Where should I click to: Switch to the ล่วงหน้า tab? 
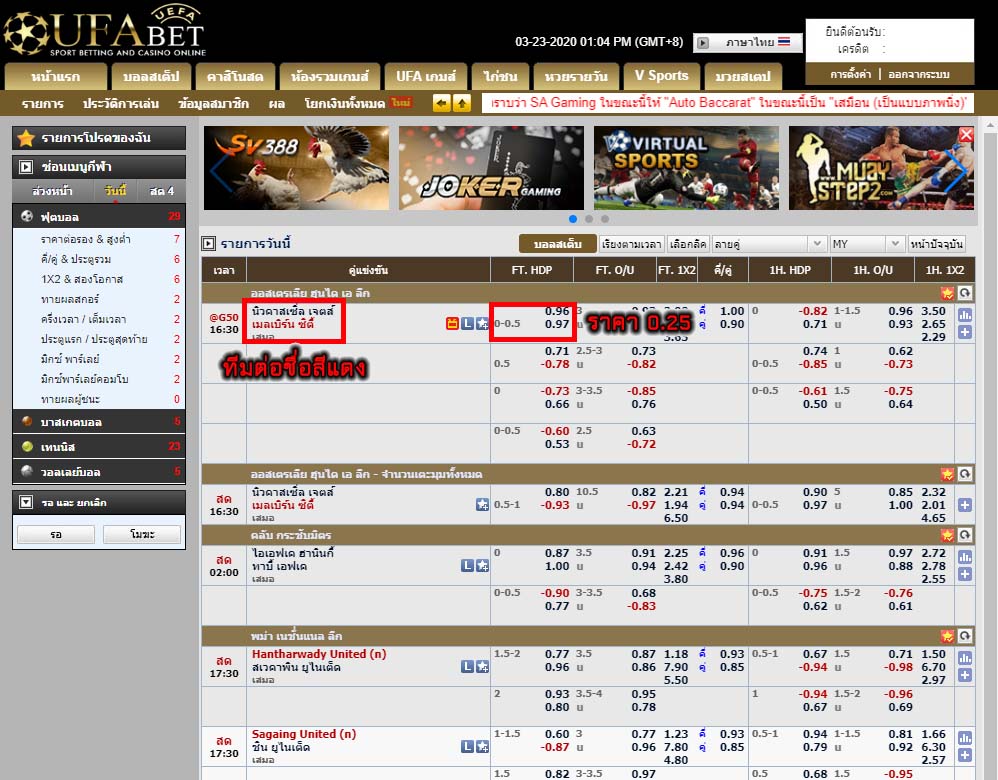click(52, 191)
